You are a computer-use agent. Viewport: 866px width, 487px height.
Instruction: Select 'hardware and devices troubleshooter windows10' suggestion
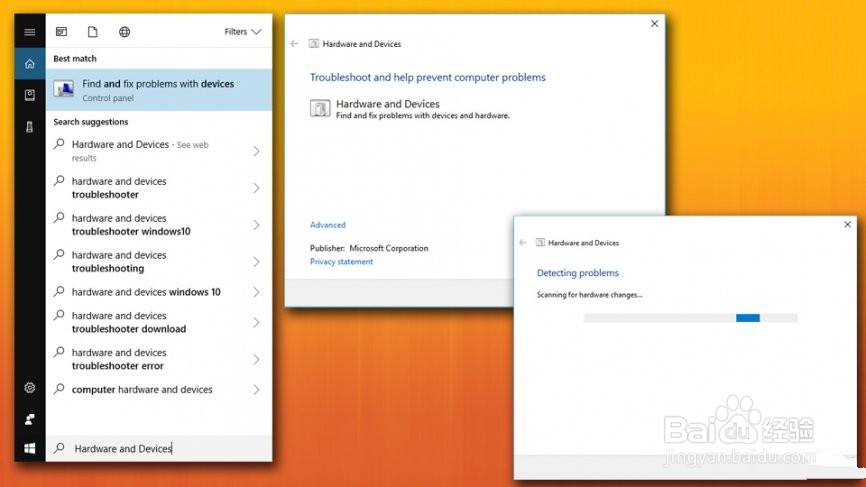(x=159, y=225)
